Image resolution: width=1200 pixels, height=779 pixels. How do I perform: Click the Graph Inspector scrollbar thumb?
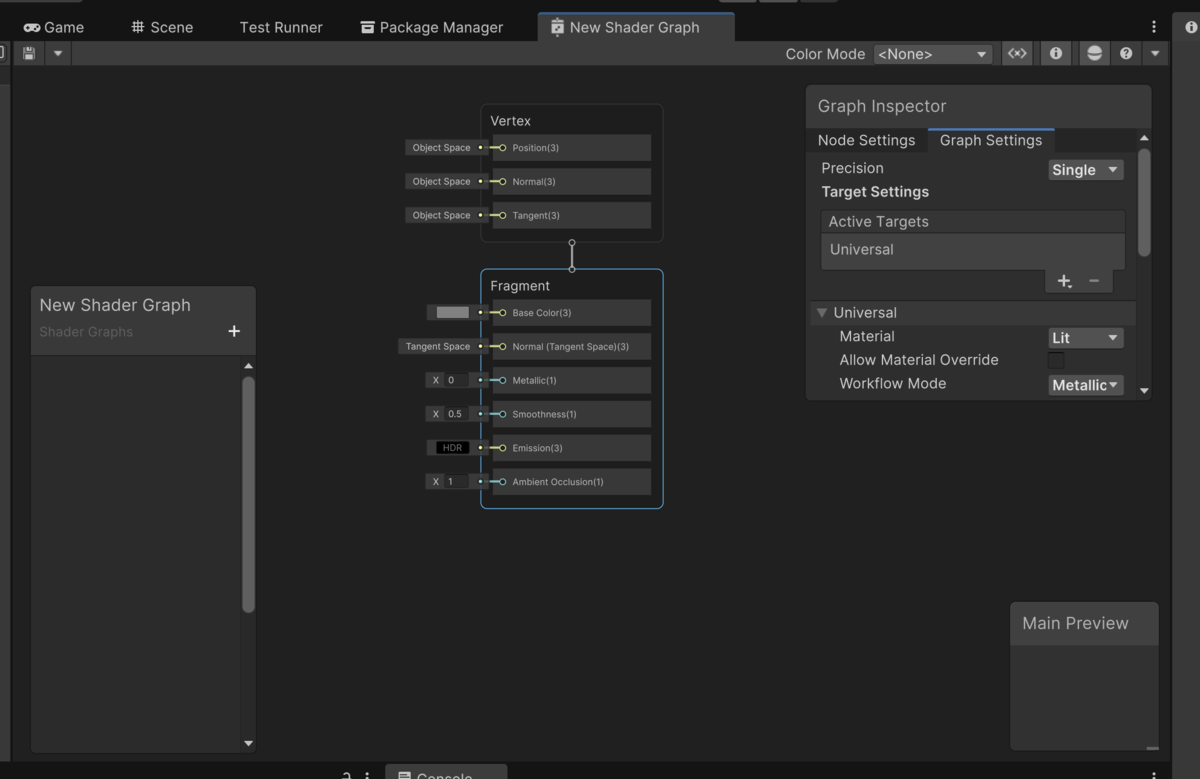pyautogui.click(x=1144, y=203)
